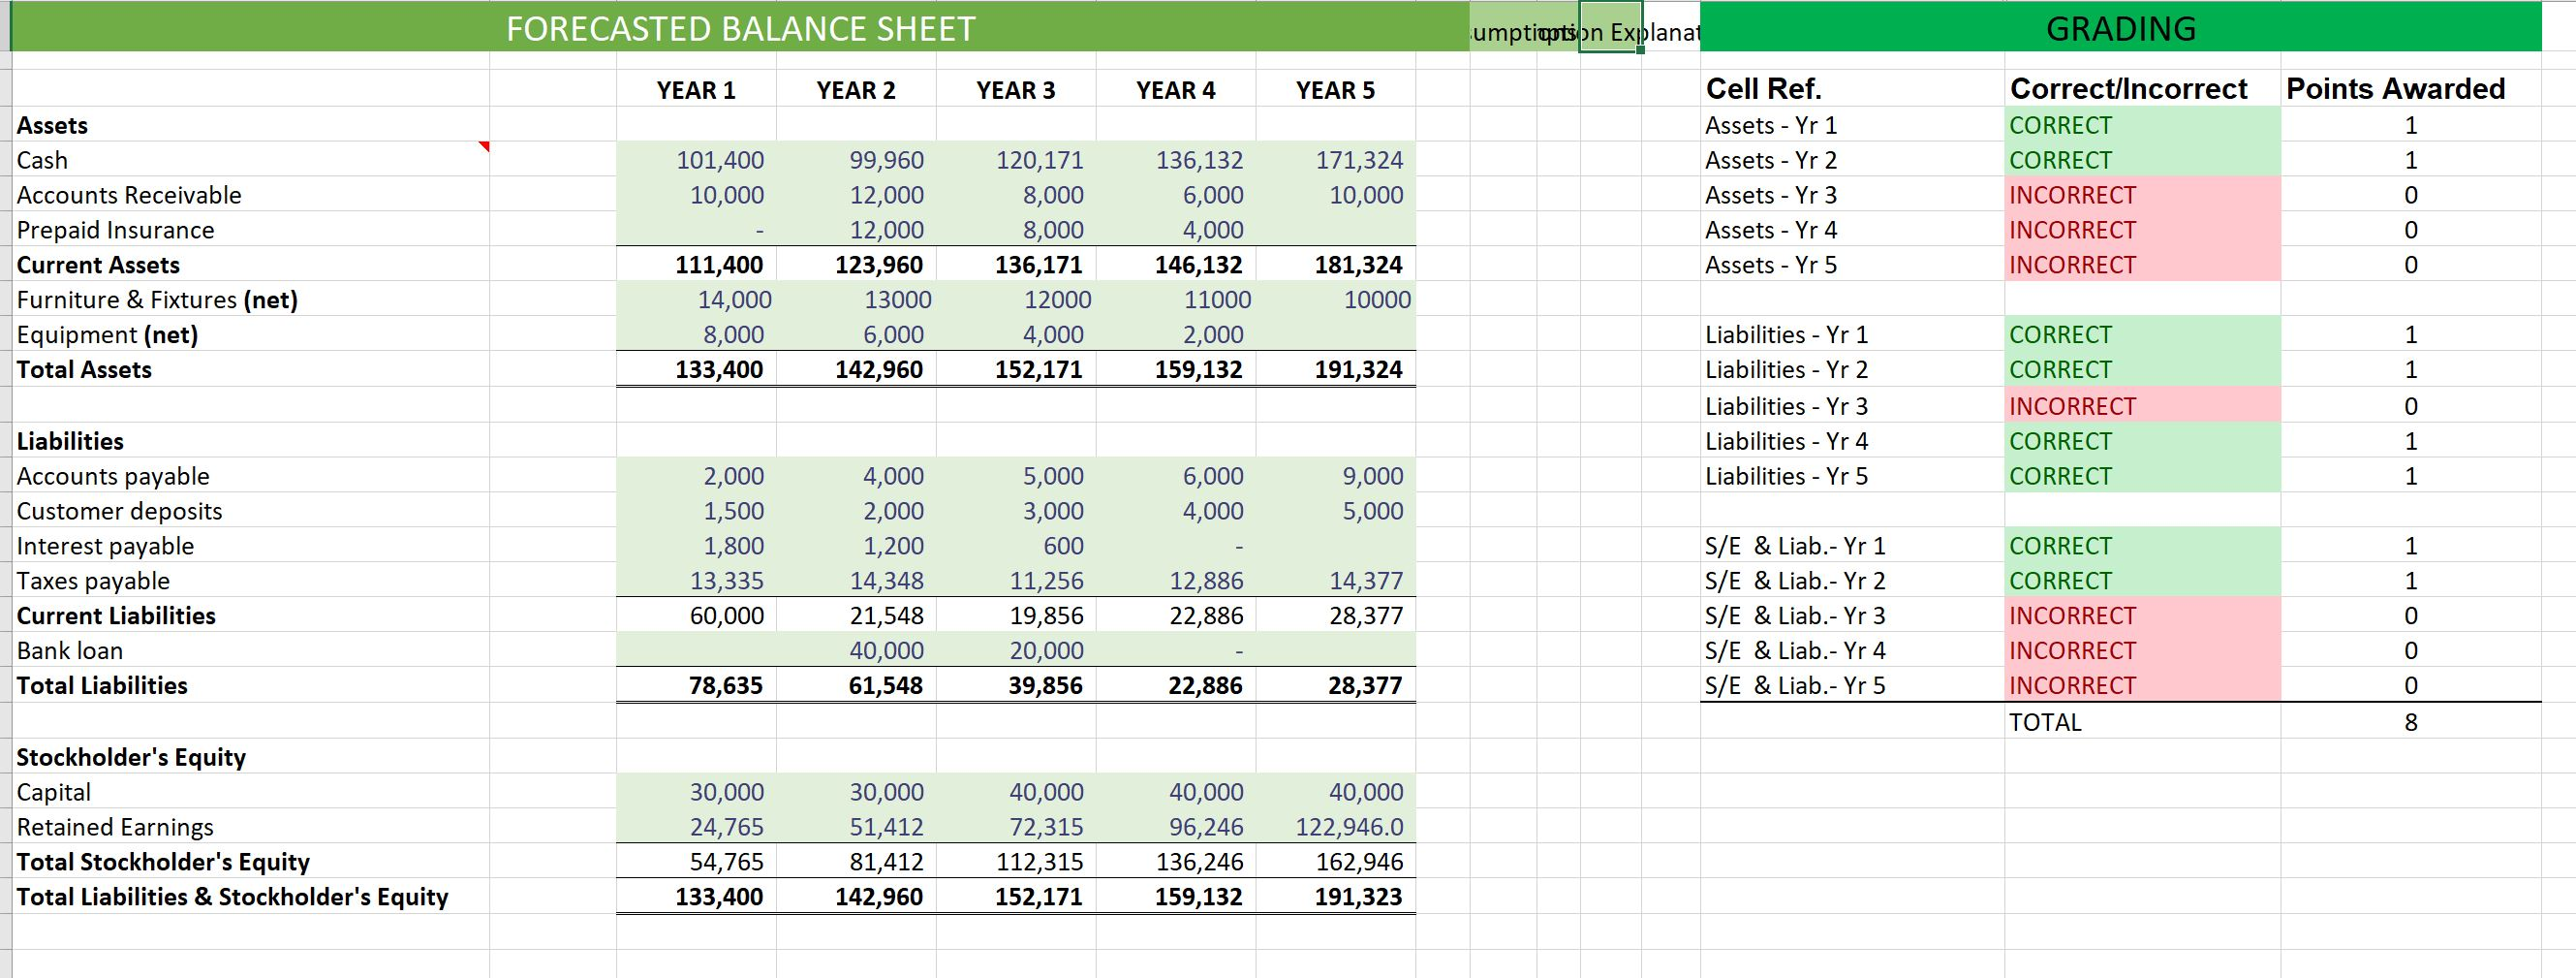Select the YEAR 5 column header
The width and height of the screenshot is (2576, 978).
[1336, 90]
